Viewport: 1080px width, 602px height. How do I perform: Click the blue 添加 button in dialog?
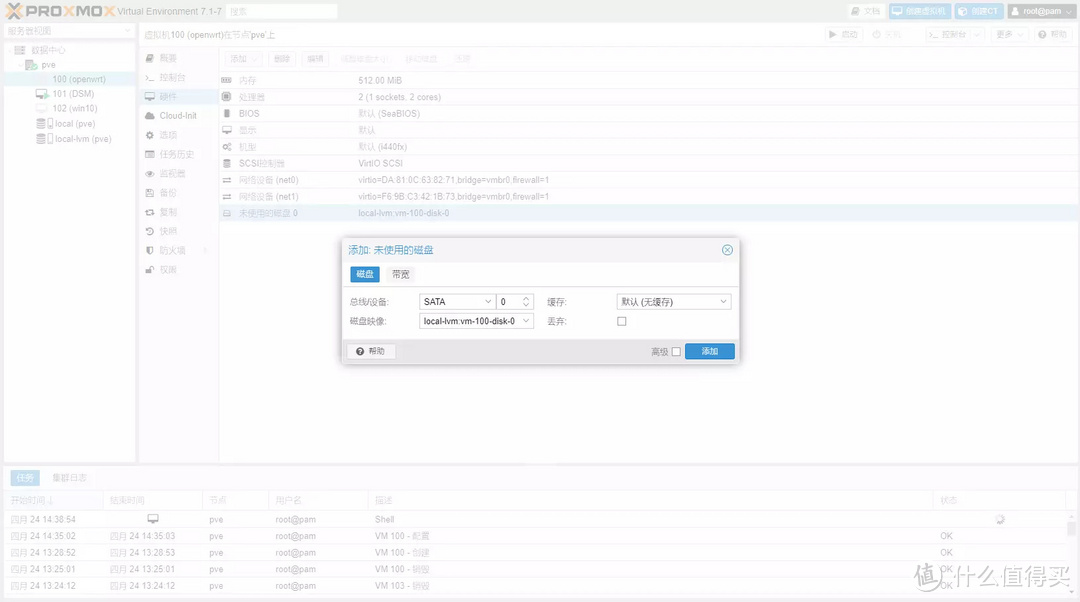(x=709, y=351)
